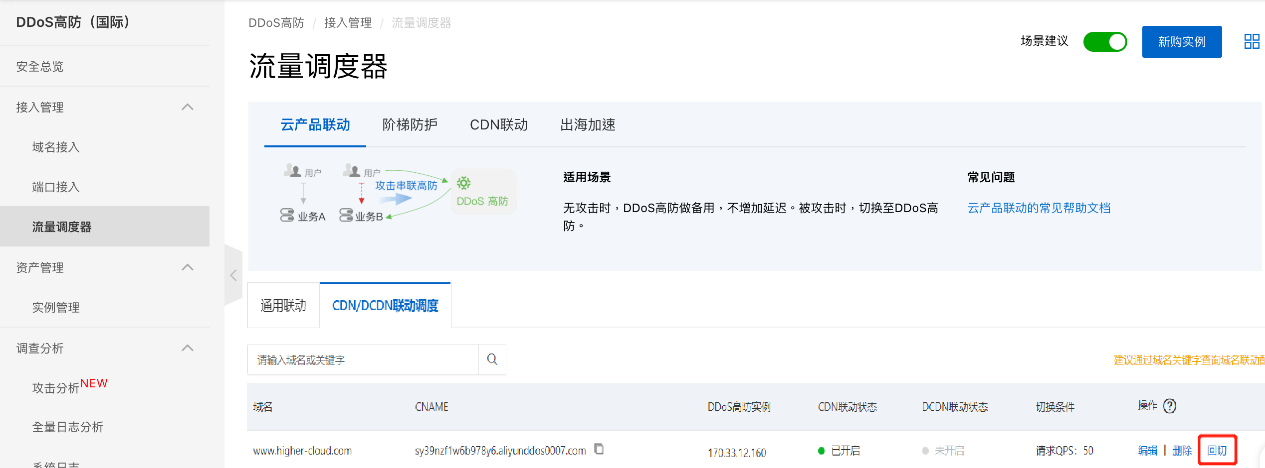Collapse the sidebar using the arrow handle
Viewport: 1265px width, 468px height.
pyautogui.click(x=233, y=274)
